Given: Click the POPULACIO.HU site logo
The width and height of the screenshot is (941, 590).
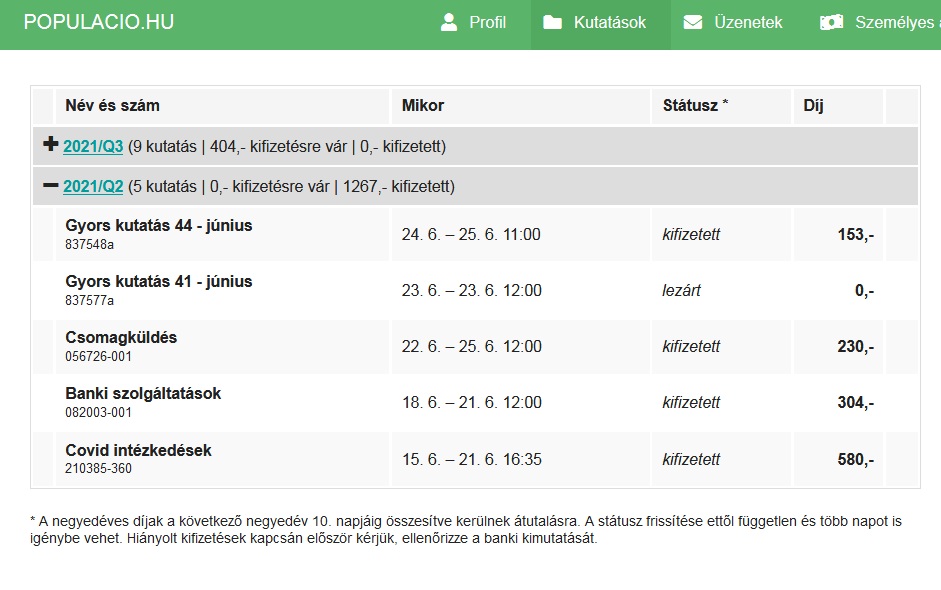Looking at the screenshot, I should 98,22.
